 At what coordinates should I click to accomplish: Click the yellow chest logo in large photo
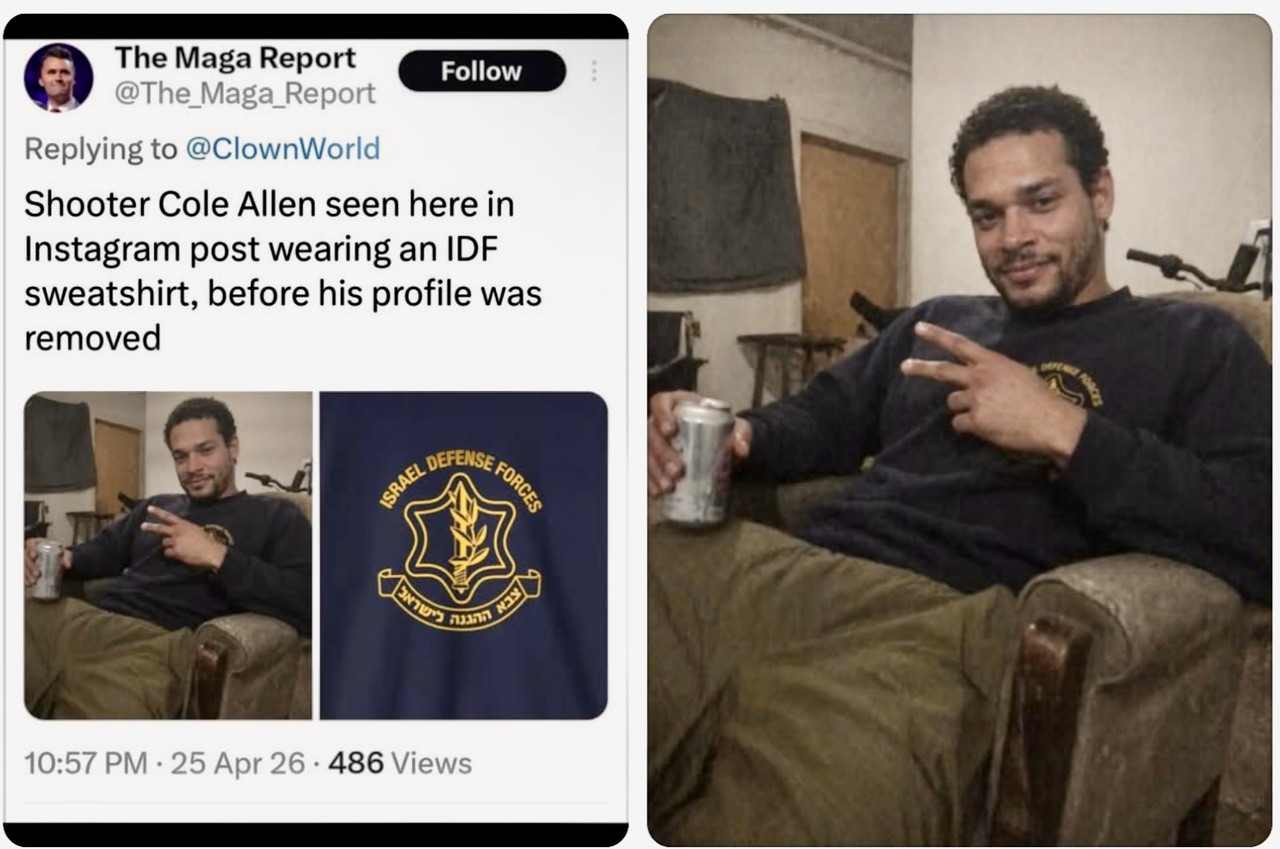pos(1068,384)
